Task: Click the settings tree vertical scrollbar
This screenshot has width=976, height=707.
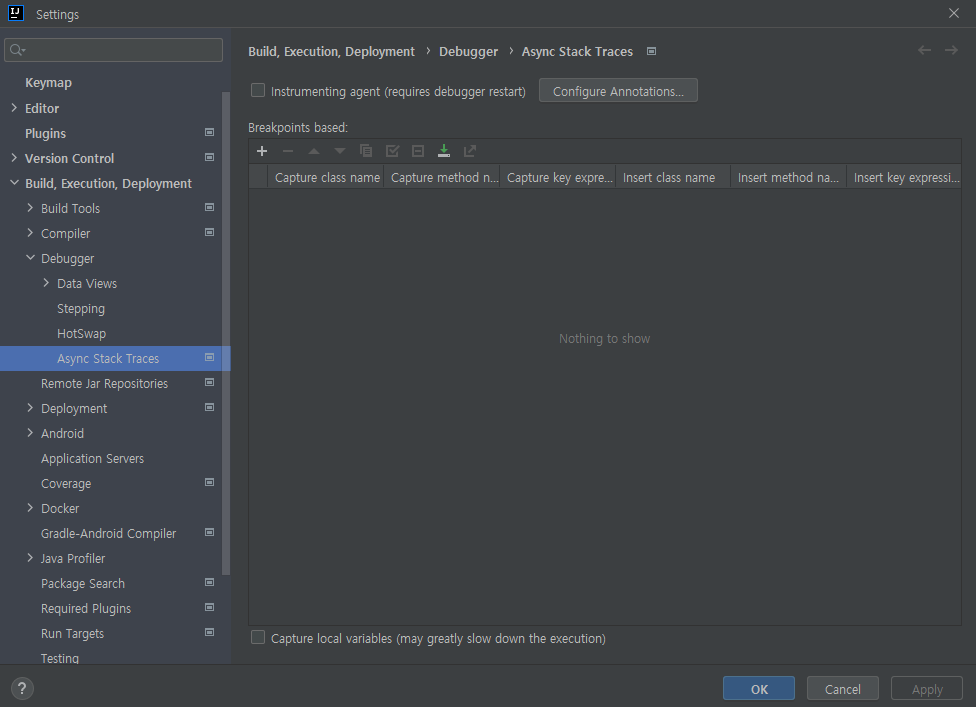Action: (x=226, y=334)
